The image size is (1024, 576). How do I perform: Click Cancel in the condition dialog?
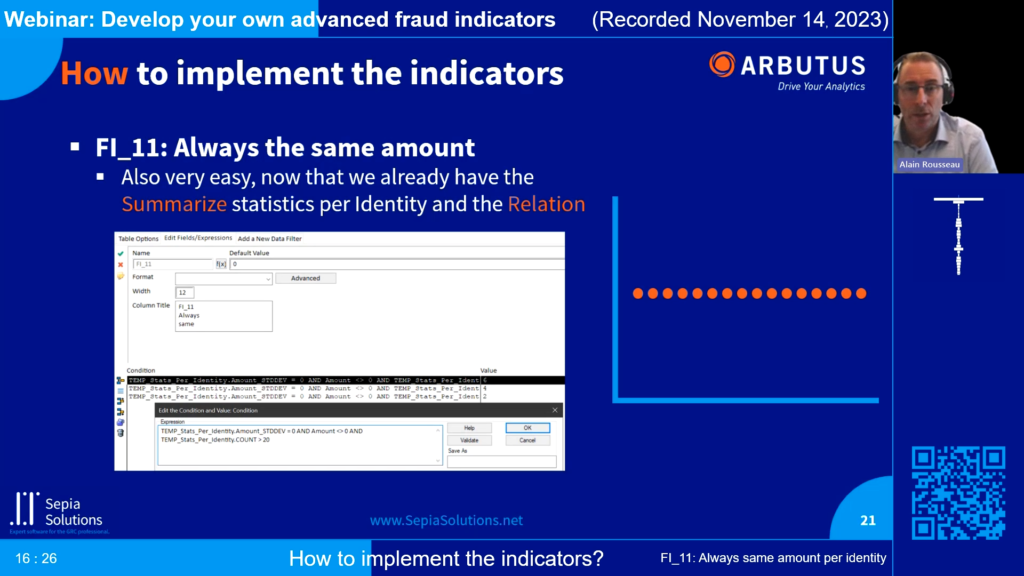(528, 440)
